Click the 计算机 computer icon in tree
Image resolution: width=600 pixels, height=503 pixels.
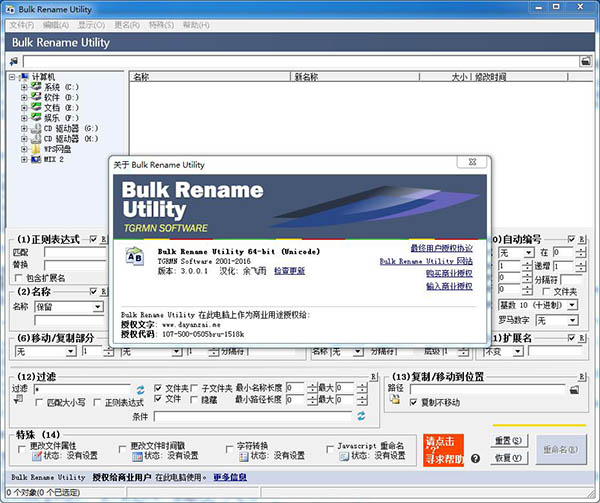pos(24,77)
